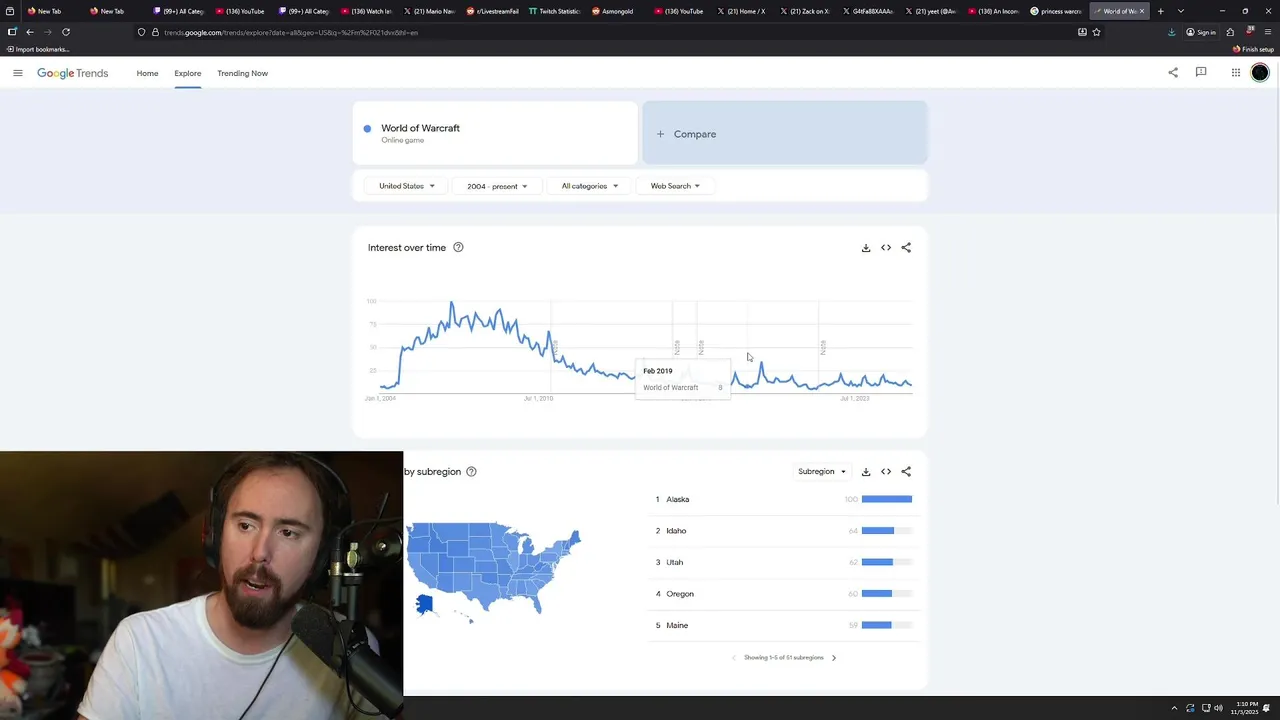Screen dimensions: 1280x720
Task: Share the subregion map widget
Action: pyautogui.click(x=906, y=472)
